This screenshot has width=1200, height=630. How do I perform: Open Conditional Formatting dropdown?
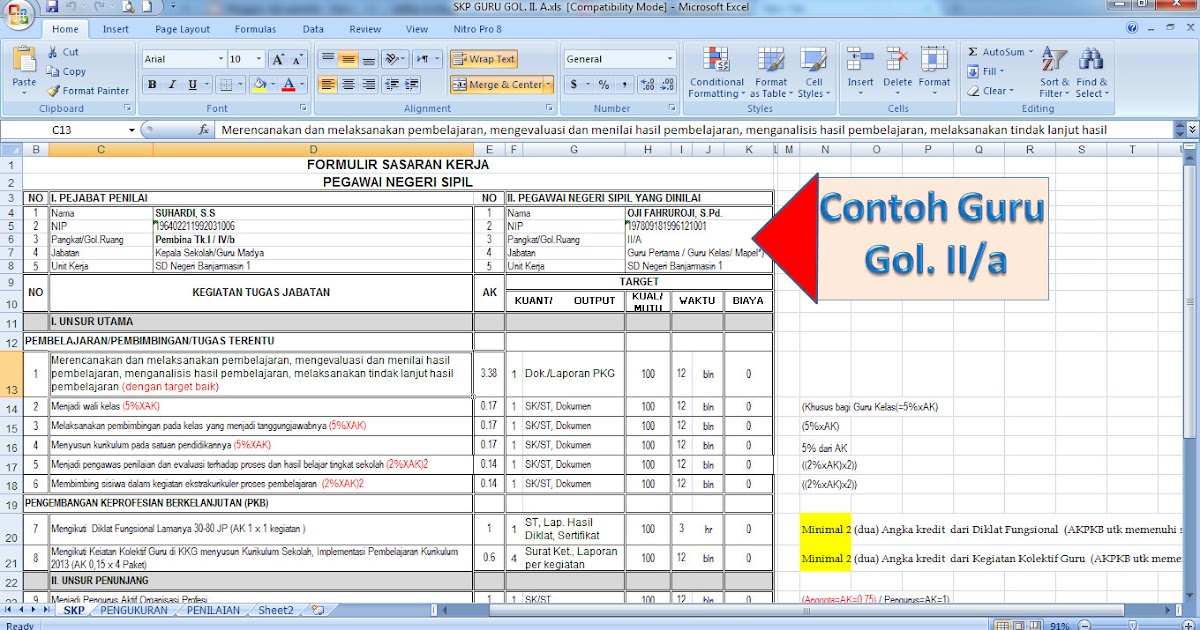tap(717, 72)
